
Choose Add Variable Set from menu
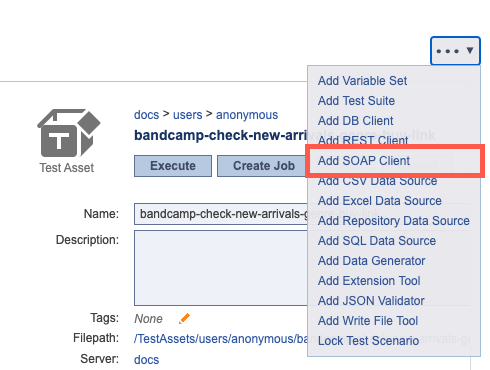tap(362, 81)
